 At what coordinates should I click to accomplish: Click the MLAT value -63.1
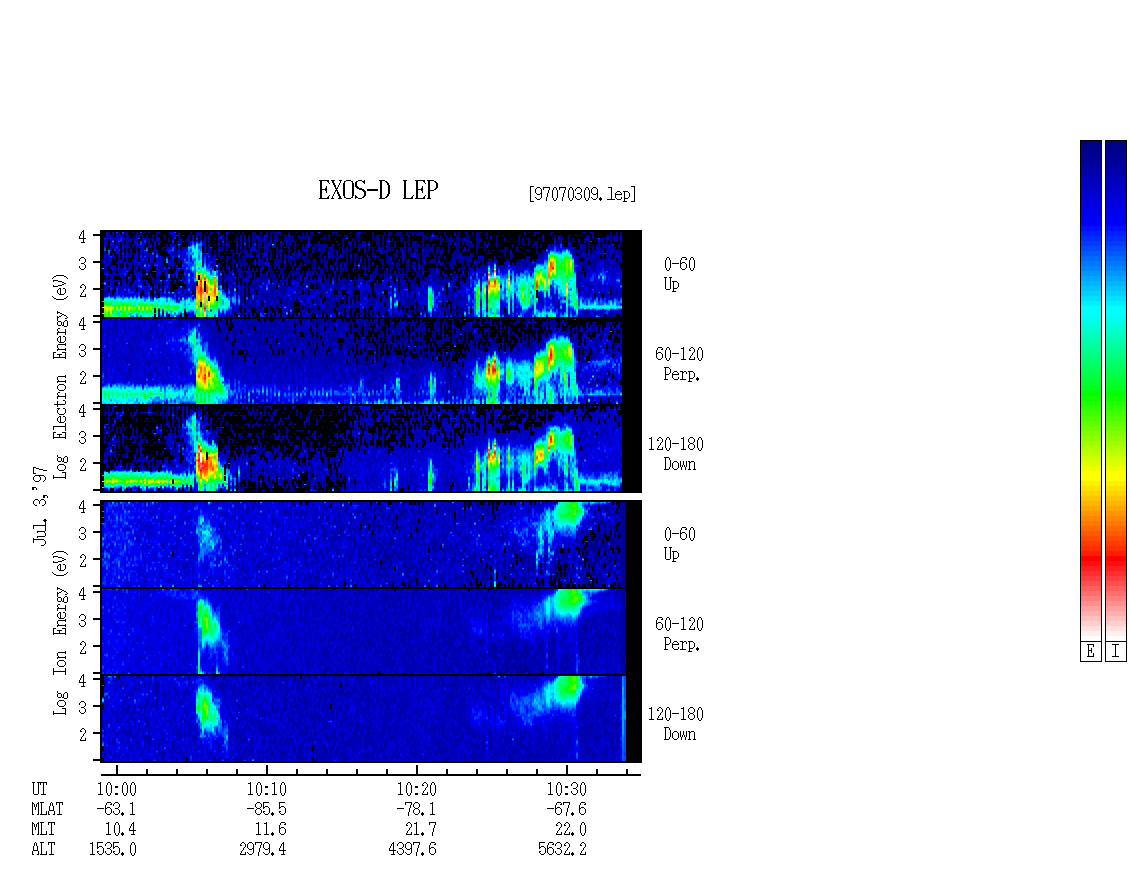[x=116, y=809]
